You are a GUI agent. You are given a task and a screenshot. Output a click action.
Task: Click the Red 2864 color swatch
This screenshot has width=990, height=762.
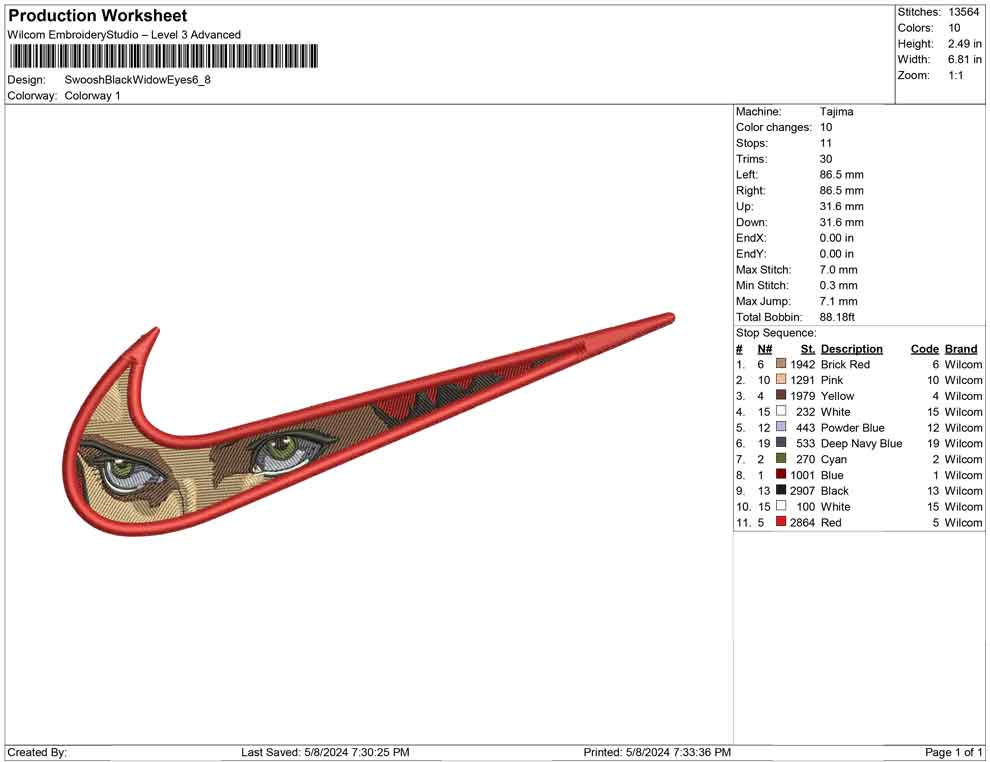[x=781, y=521]
